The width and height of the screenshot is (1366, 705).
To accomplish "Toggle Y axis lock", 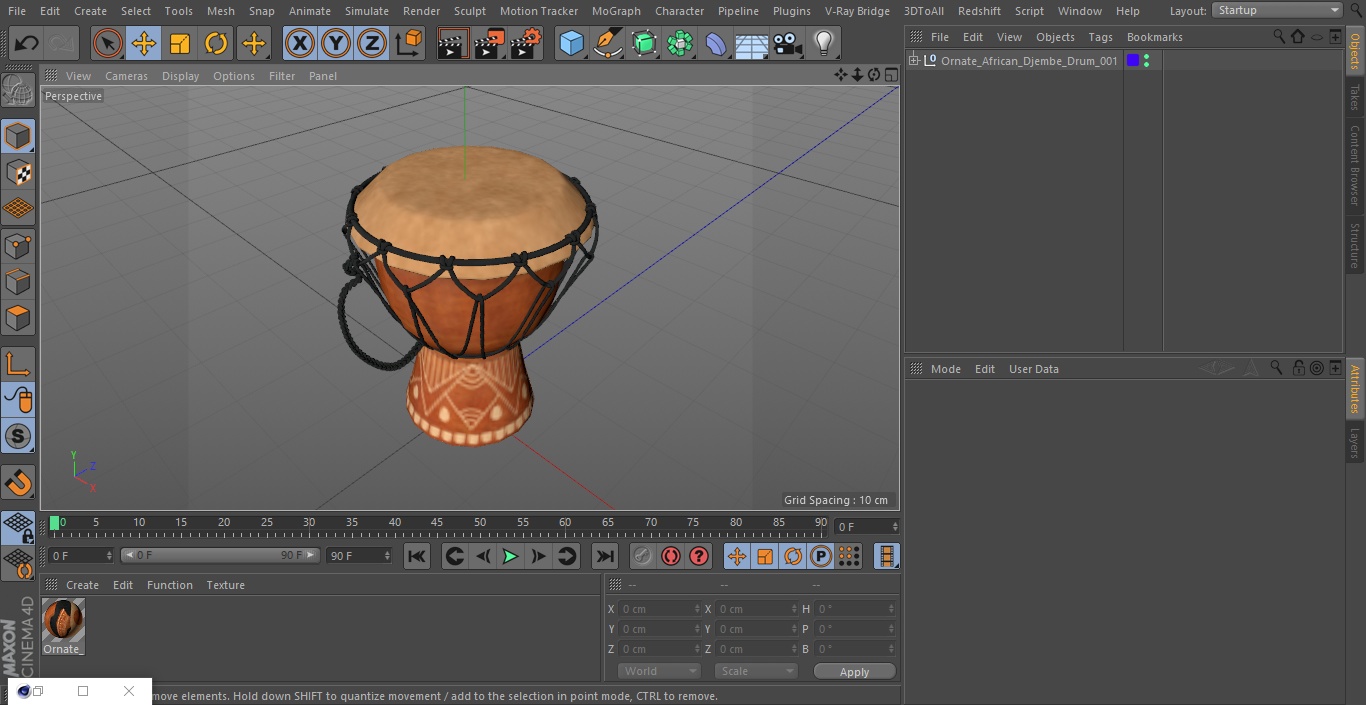I will [336, 44].
